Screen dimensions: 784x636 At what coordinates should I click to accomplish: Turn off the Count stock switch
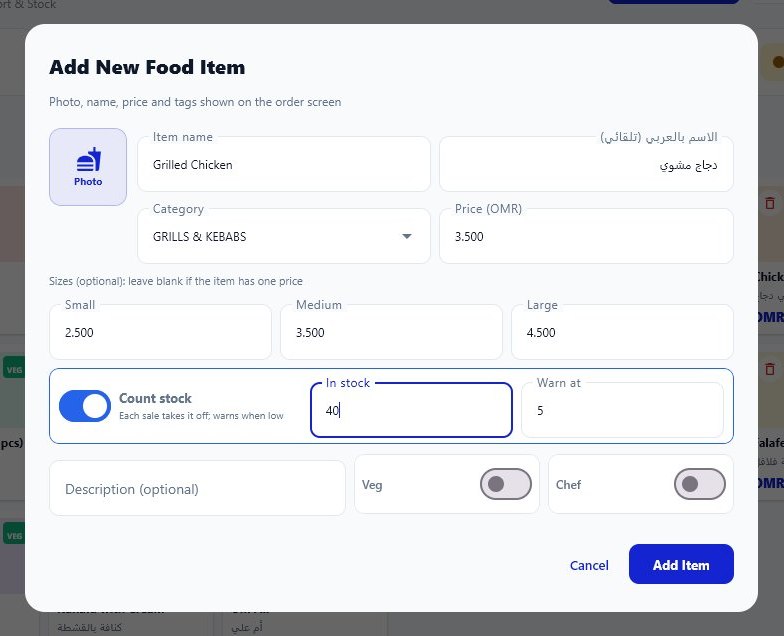85,406
